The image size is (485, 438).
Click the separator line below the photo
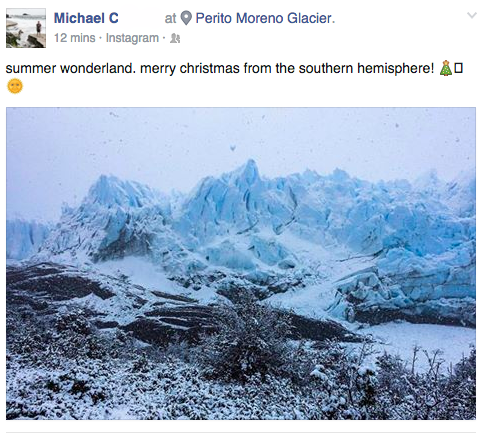pos(241,433)
